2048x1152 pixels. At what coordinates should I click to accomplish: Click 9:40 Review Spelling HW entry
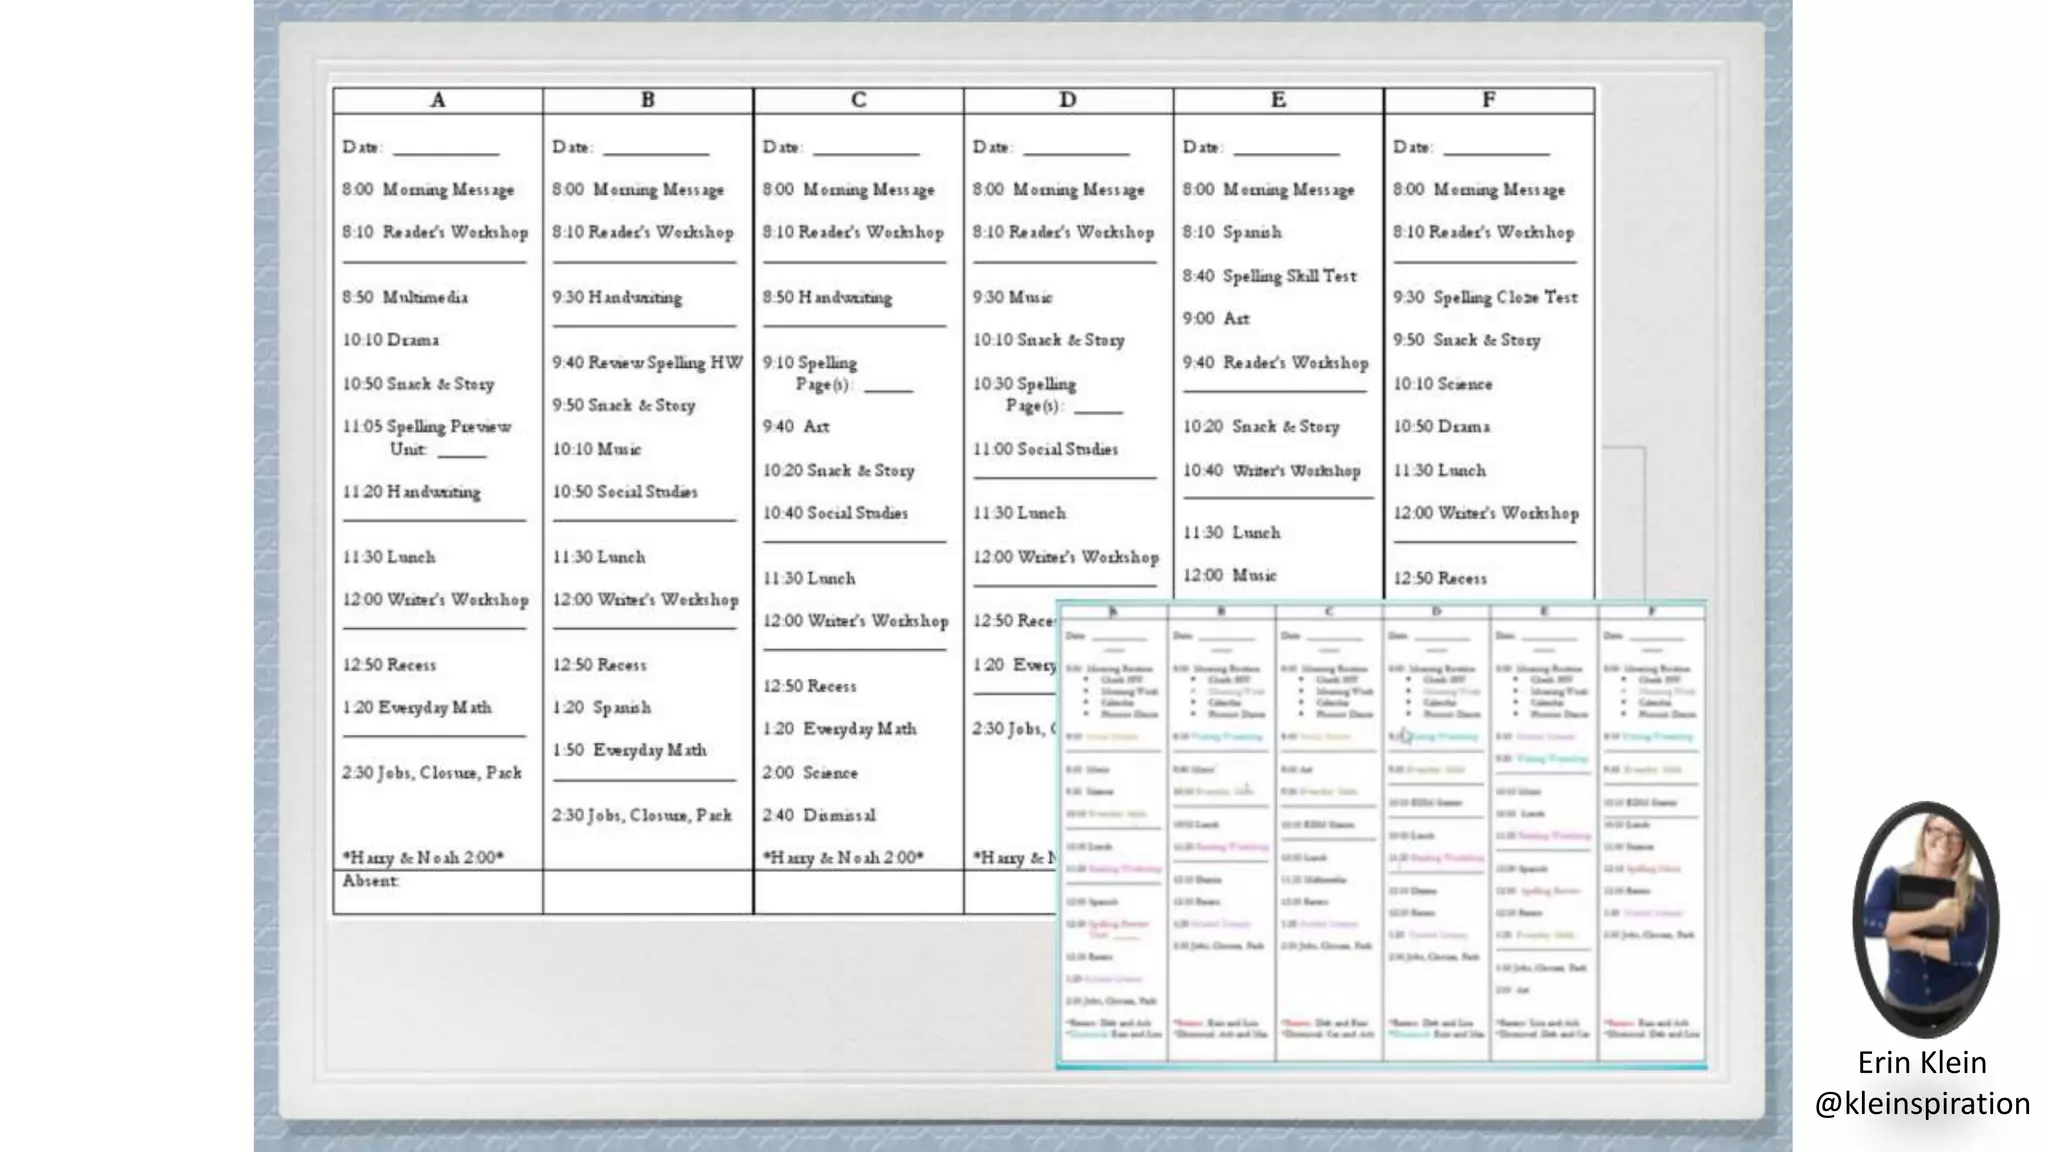pos(647,362)
